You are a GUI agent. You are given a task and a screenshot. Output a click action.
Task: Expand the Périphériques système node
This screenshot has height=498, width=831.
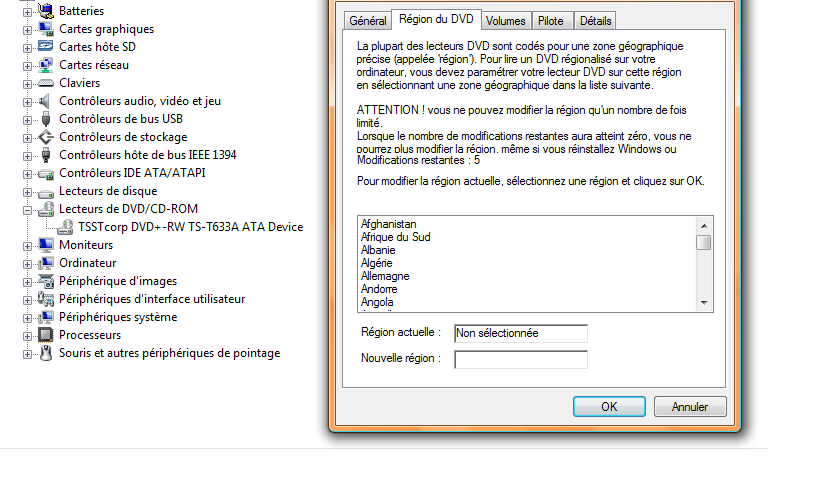(27, 317)
